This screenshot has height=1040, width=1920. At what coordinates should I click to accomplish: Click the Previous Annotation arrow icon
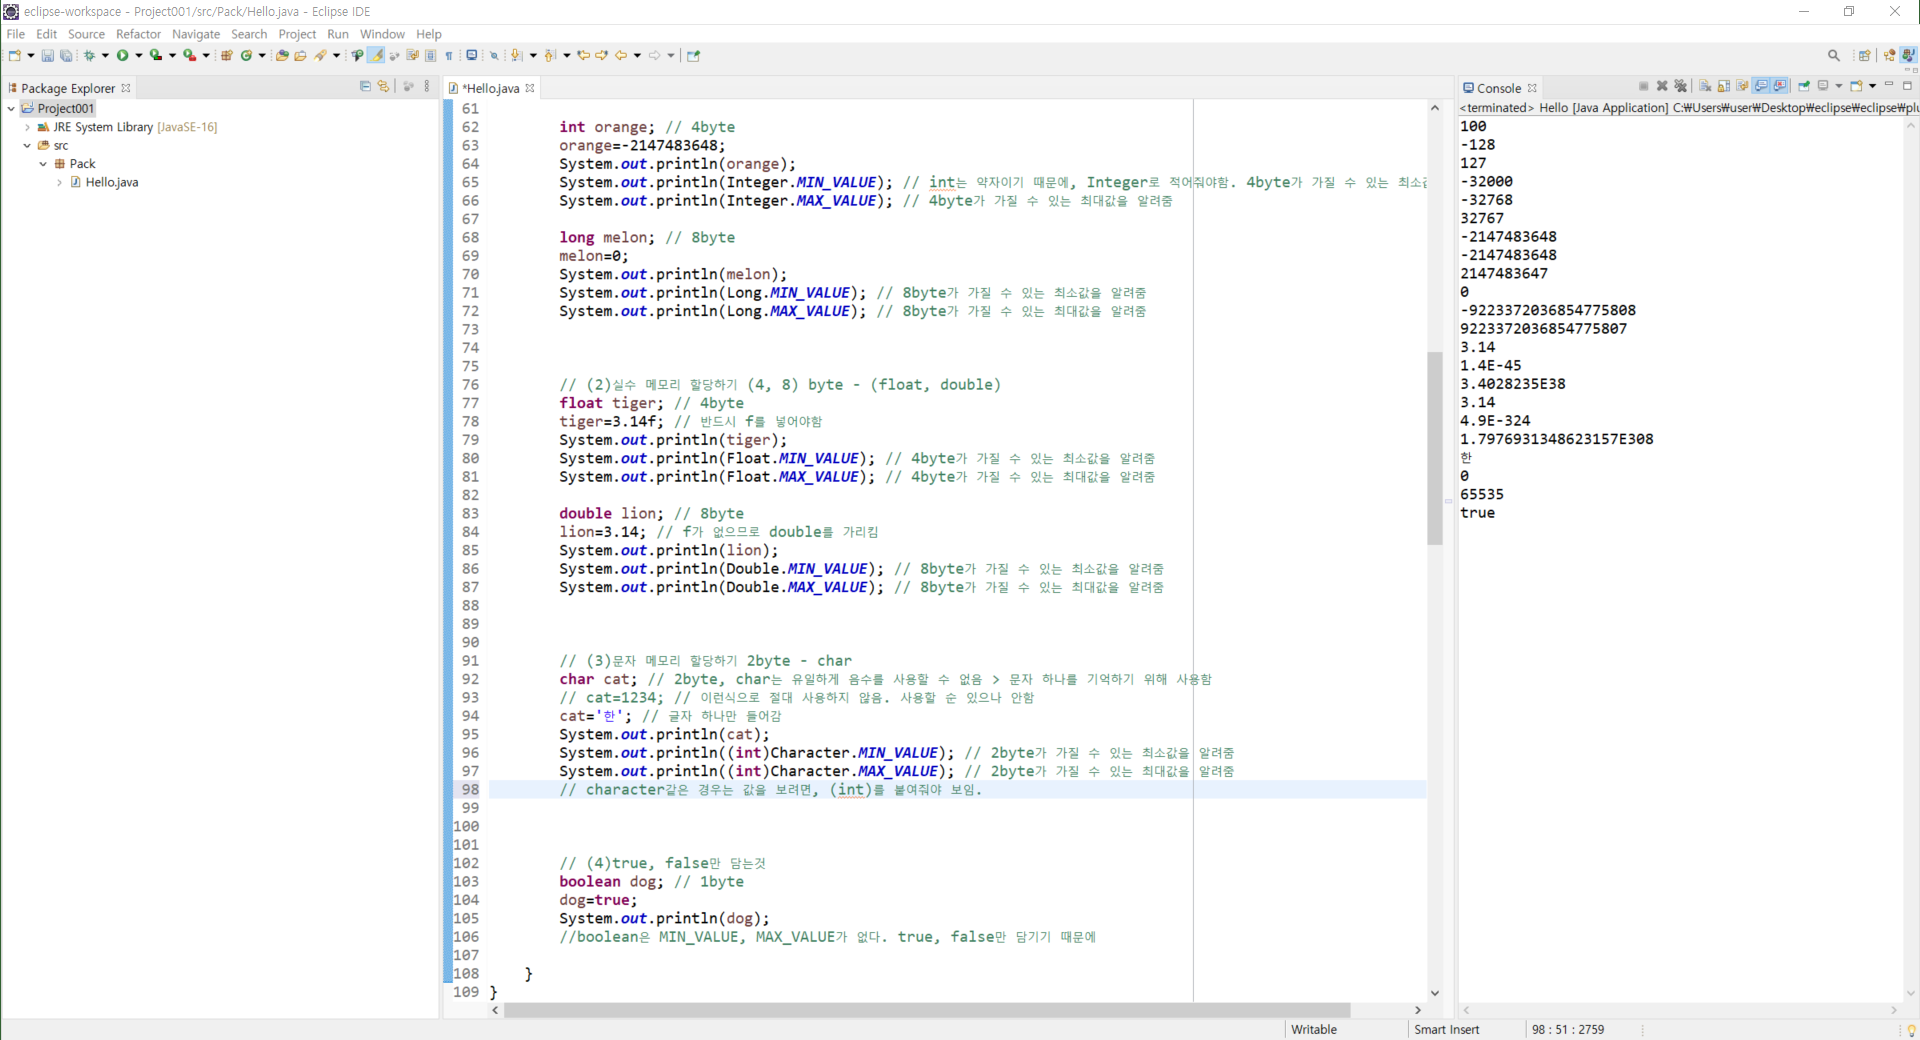coord(549,56)
